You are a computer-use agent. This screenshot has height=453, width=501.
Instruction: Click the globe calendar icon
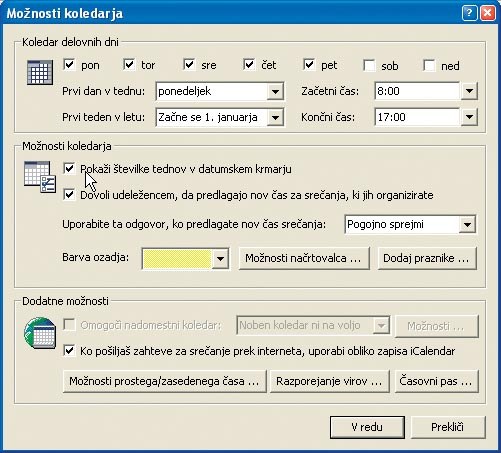tap(40, 333)
